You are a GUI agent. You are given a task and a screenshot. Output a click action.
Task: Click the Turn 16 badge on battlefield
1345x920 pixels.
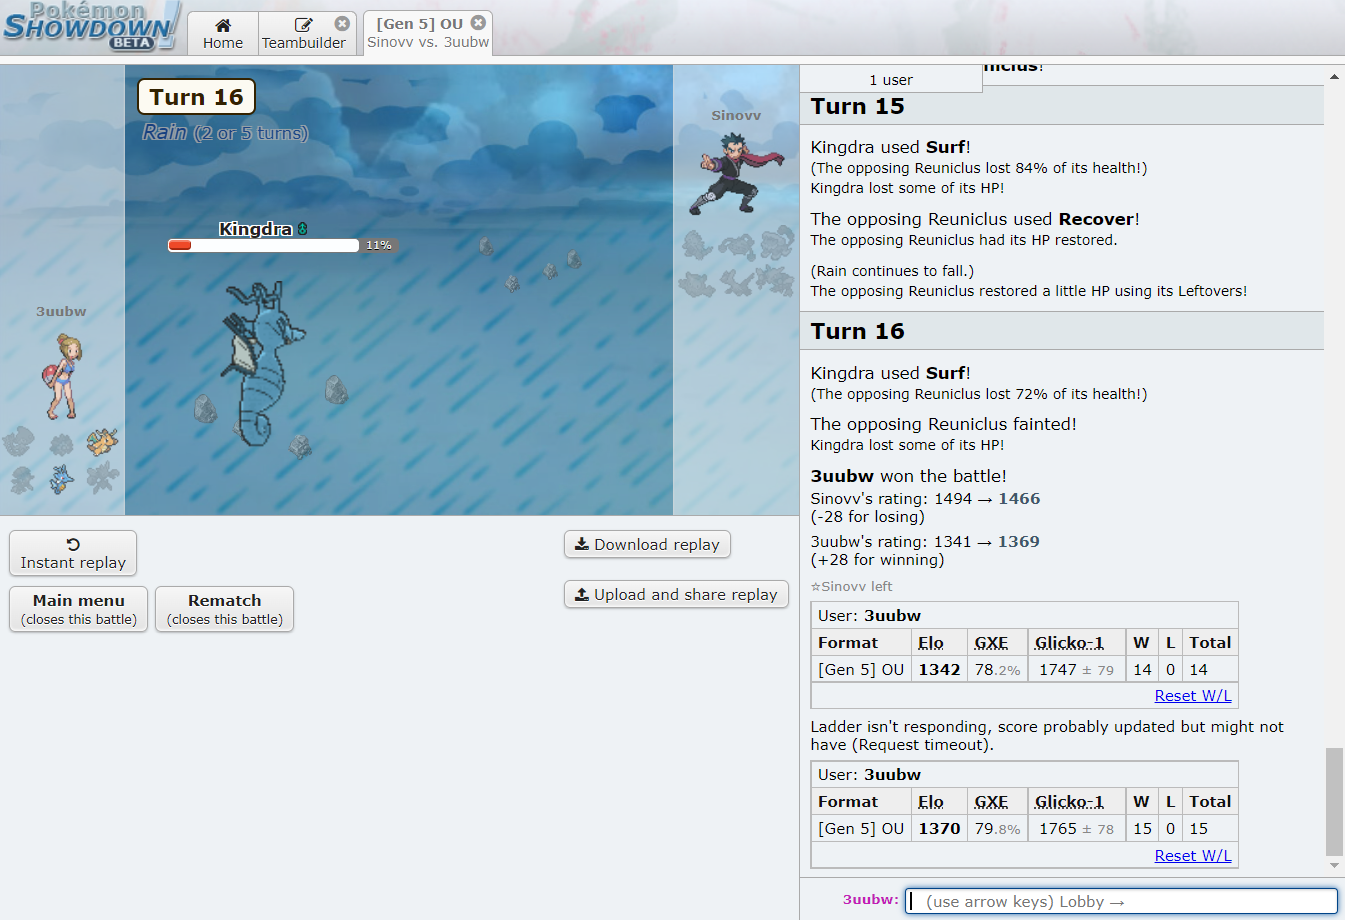point(196,97)
